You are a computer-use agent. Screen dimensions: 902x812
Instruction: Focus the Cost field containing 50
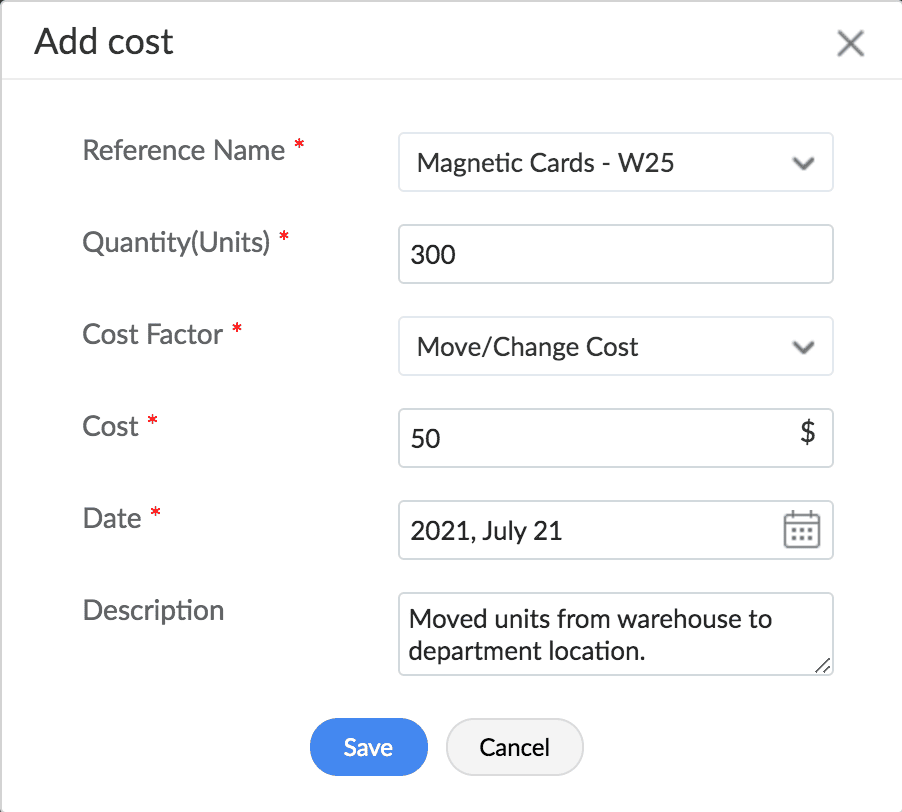[x=590, y=439]
